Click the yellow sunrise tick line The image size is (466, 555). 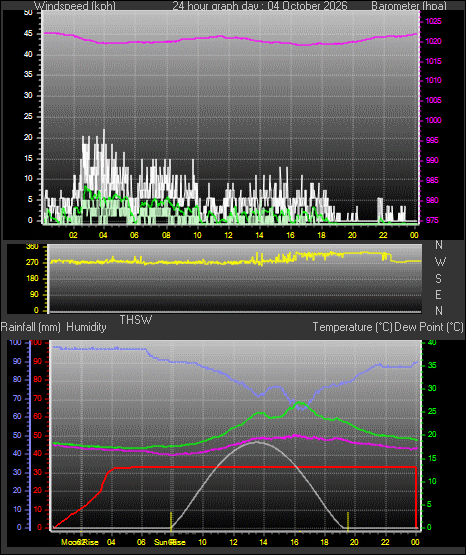(171, 521)
